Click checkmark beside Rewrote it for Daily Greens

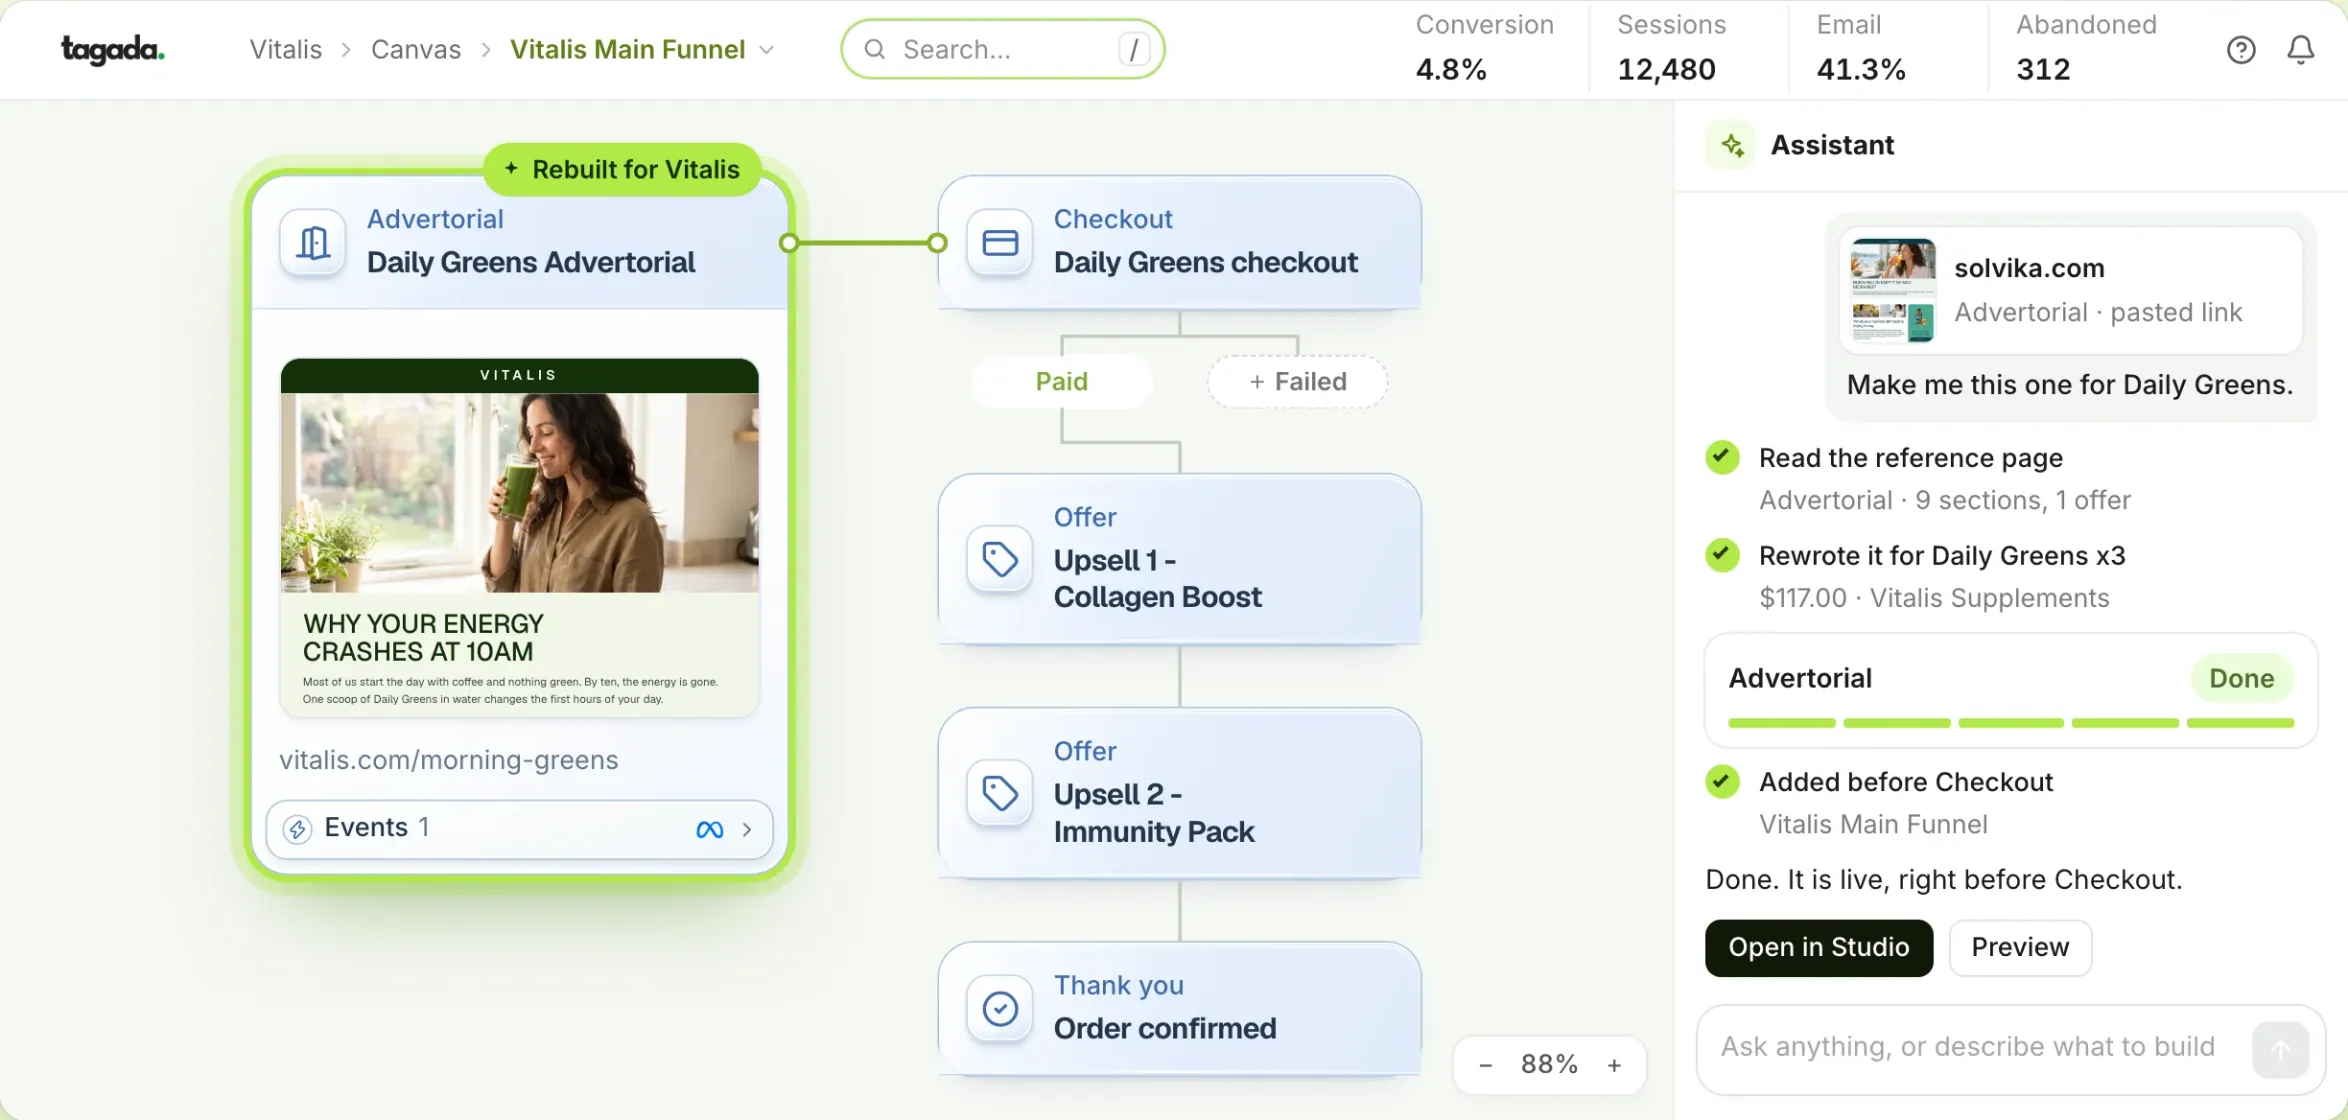1722,554
